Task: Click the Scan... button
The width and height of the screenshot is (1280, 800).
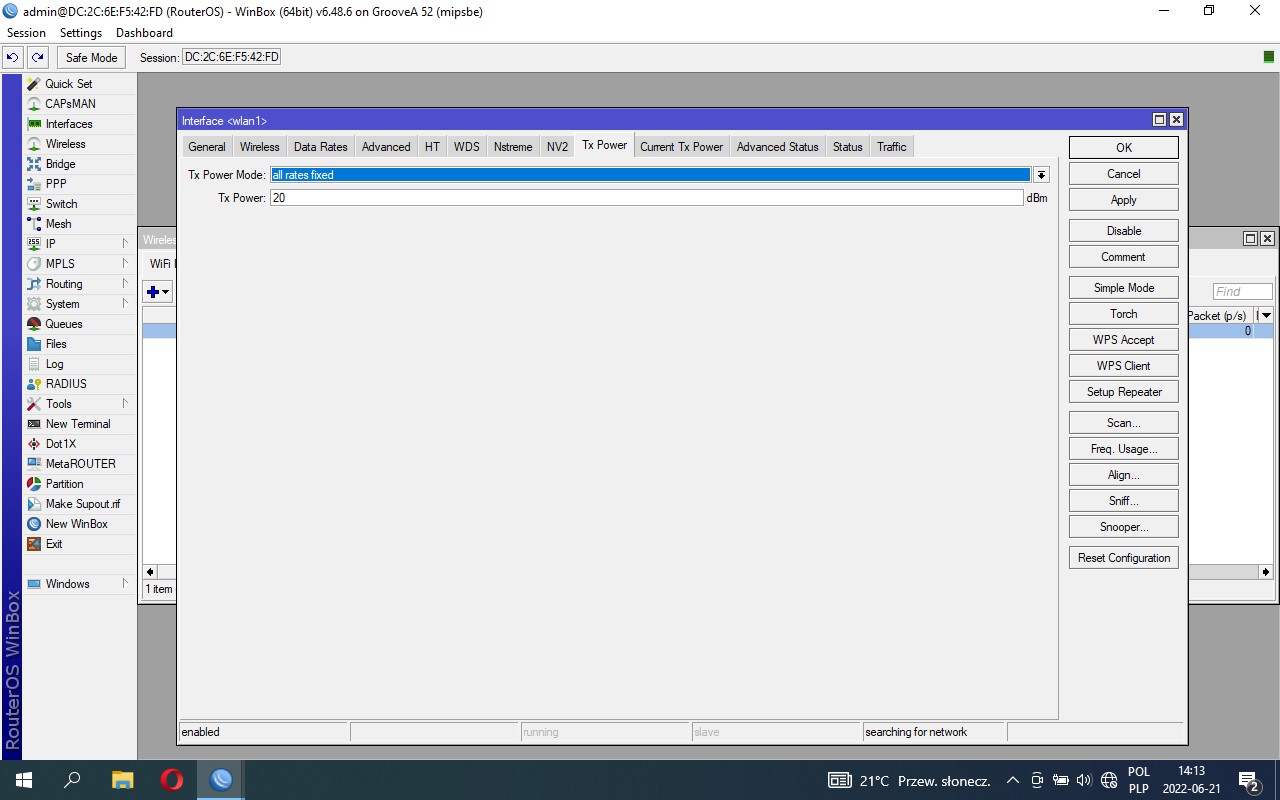Action: click(x=1124, y=423)
